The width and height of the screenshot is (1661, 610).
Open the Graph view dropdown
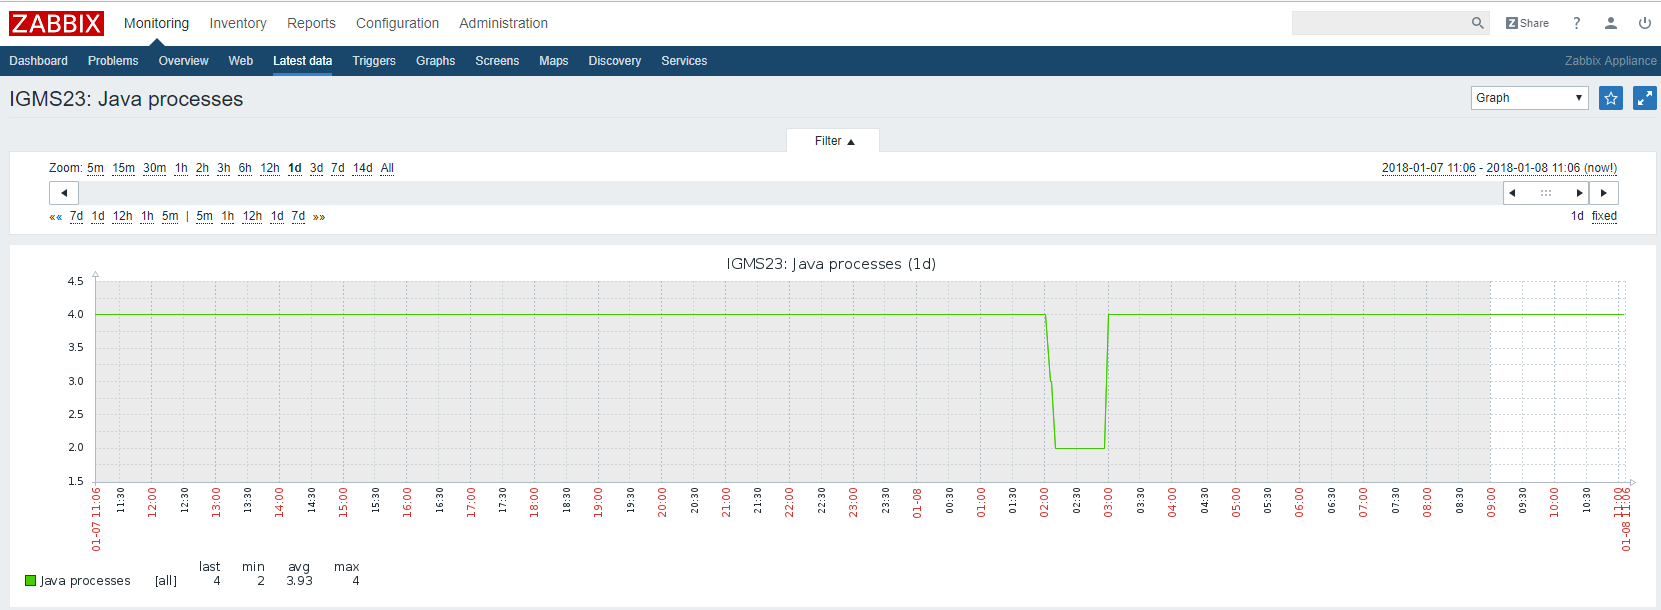1529,98
